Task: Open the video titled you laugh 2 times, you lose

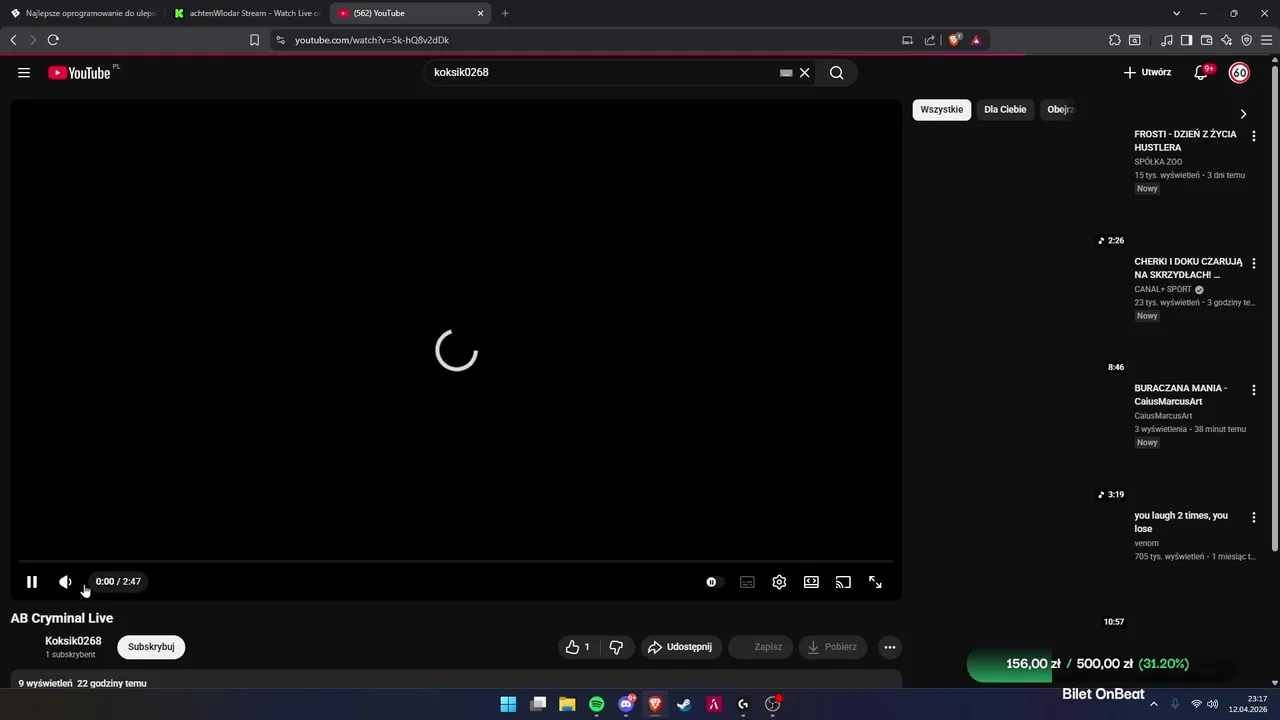Action: [x=1181, y=522]
